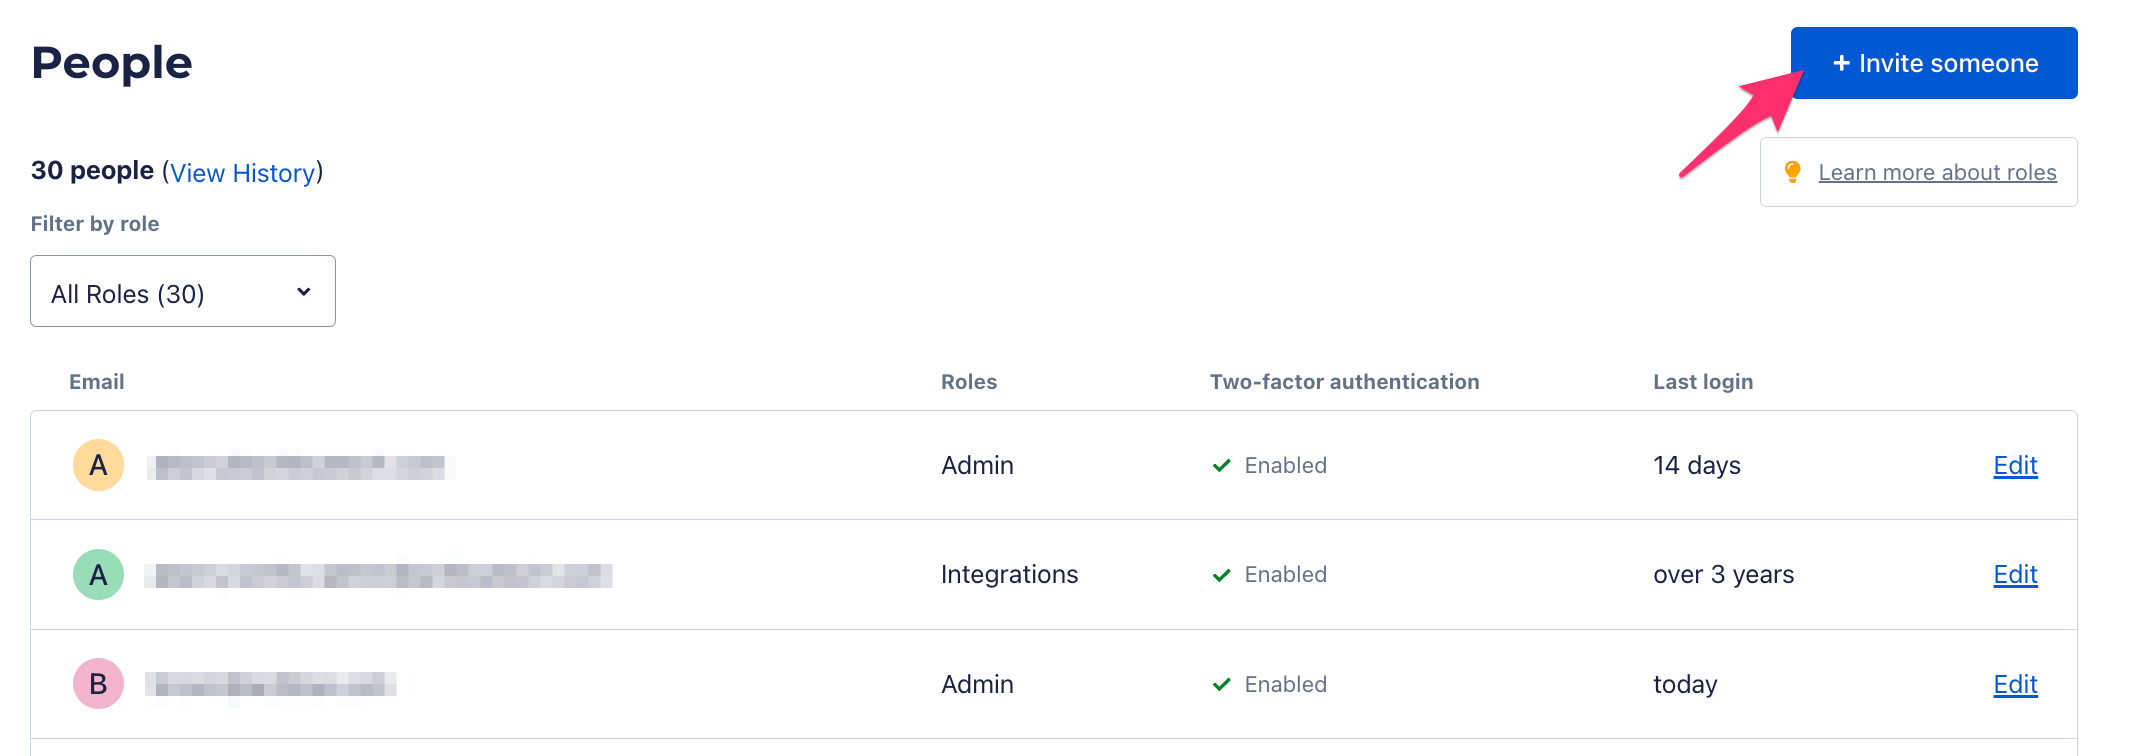
Task: Click the Invite someone button
Action: 1933,63
